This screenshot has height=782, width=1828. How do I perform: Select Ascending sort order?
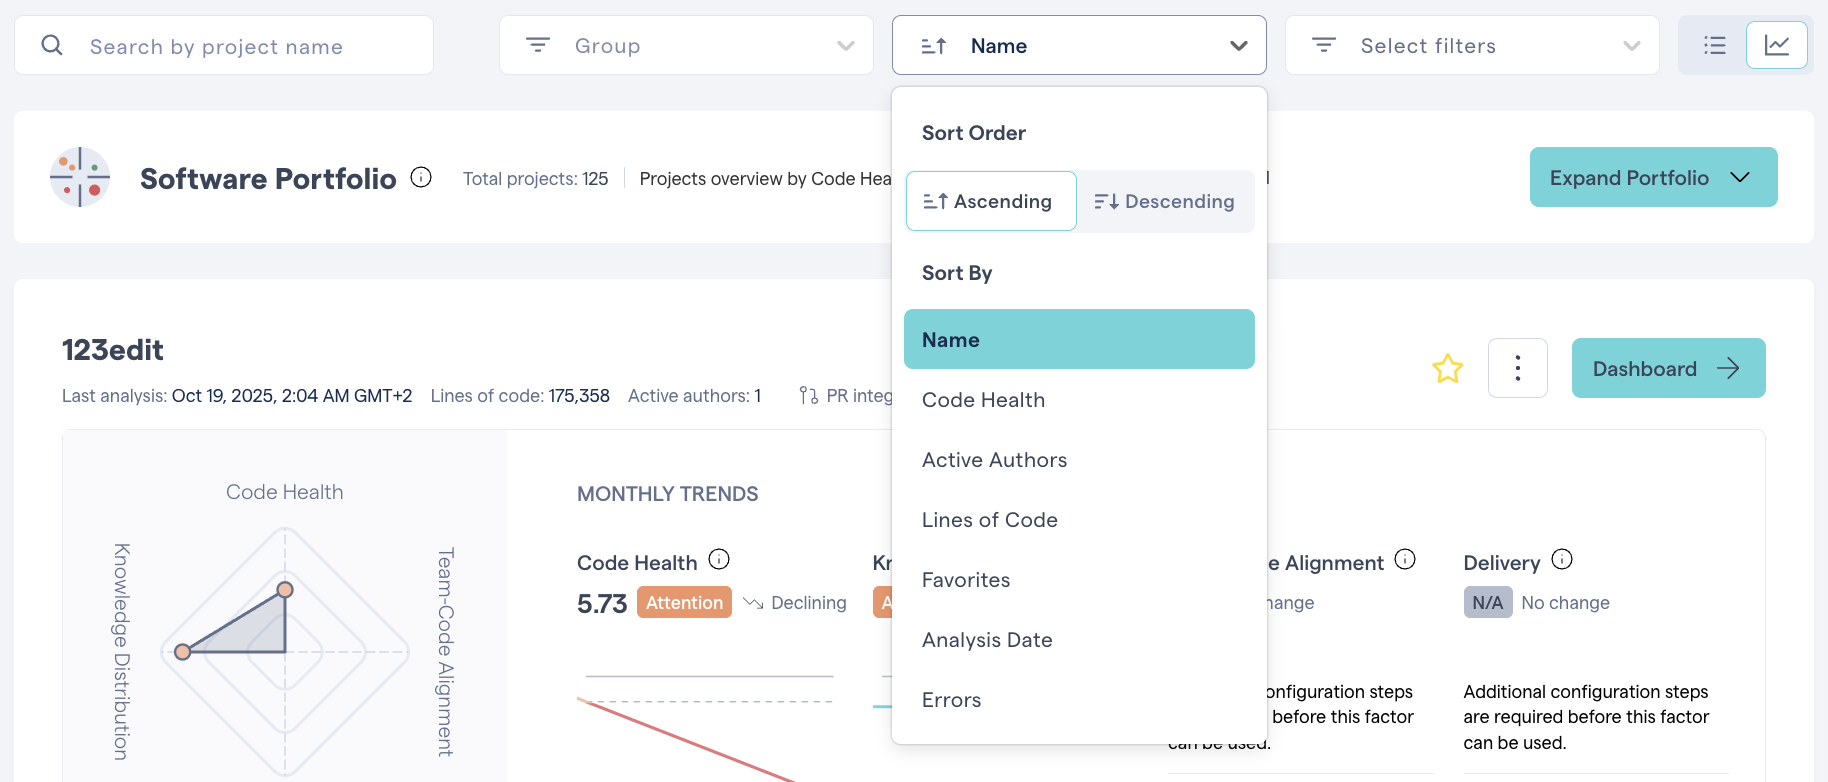(990, 201)
